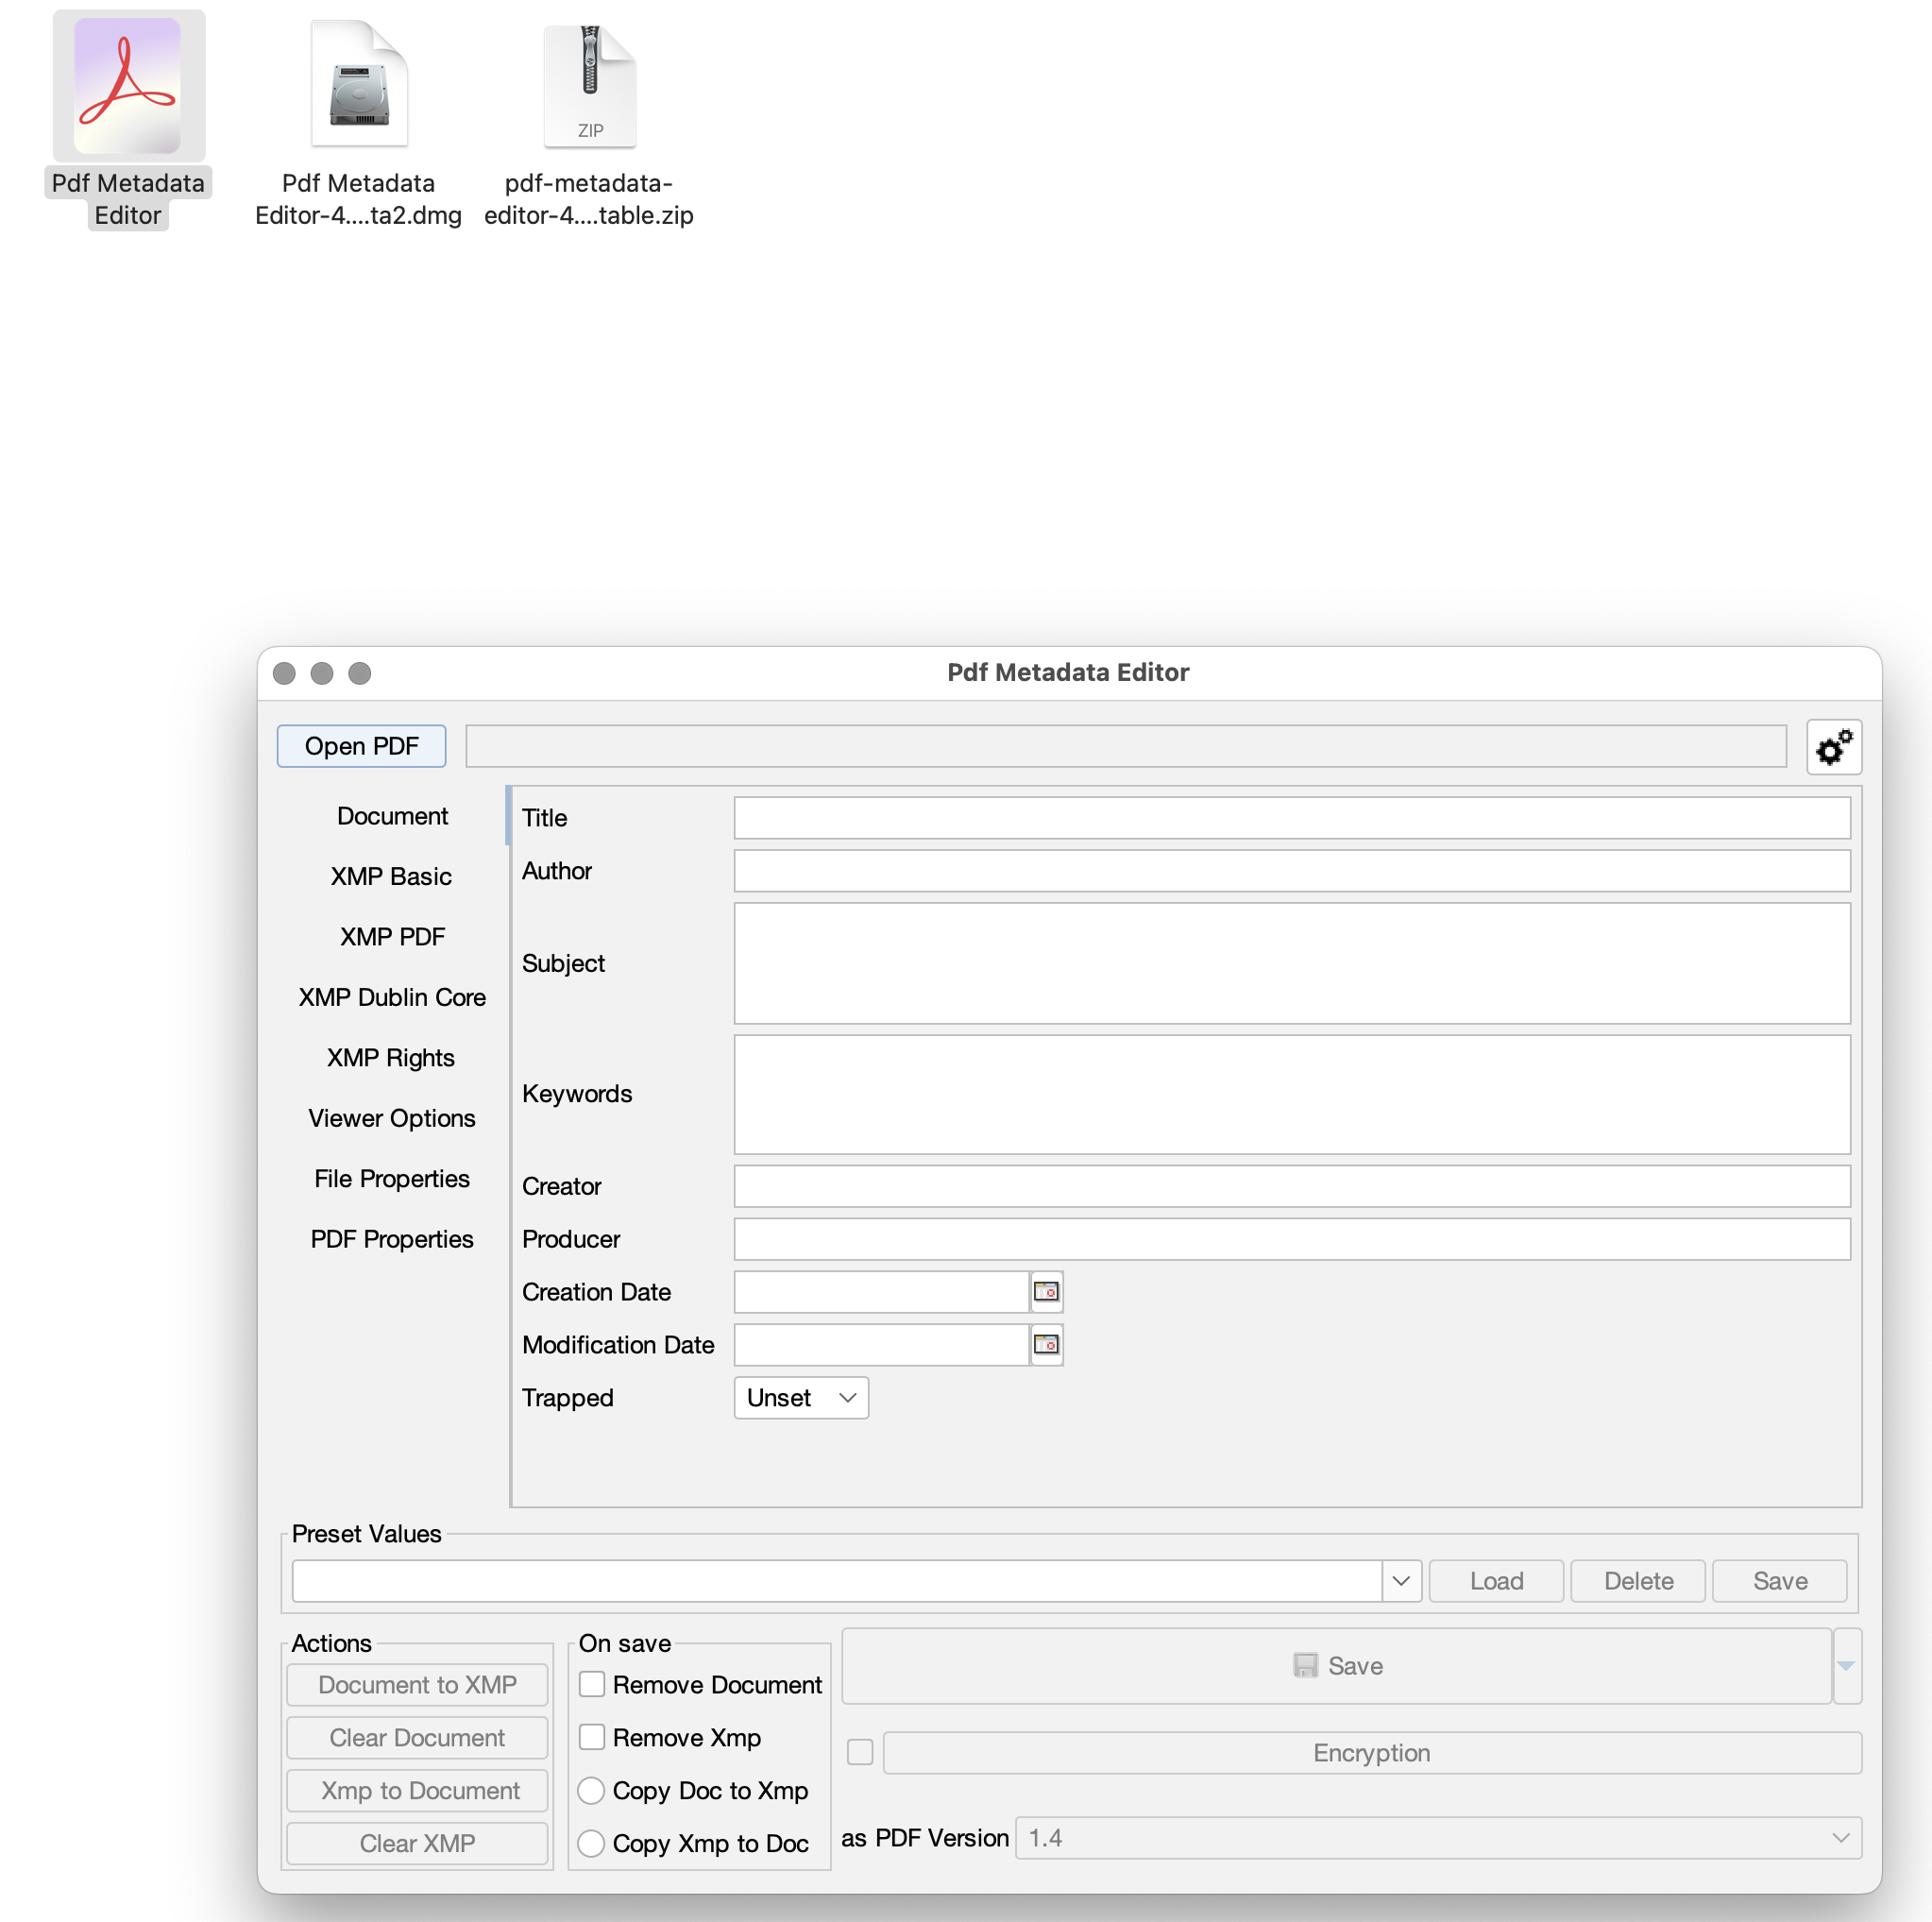1932x1922 pixels.
Task: Click Modification Date calendar picker icon
Action: (1046, 1344)
